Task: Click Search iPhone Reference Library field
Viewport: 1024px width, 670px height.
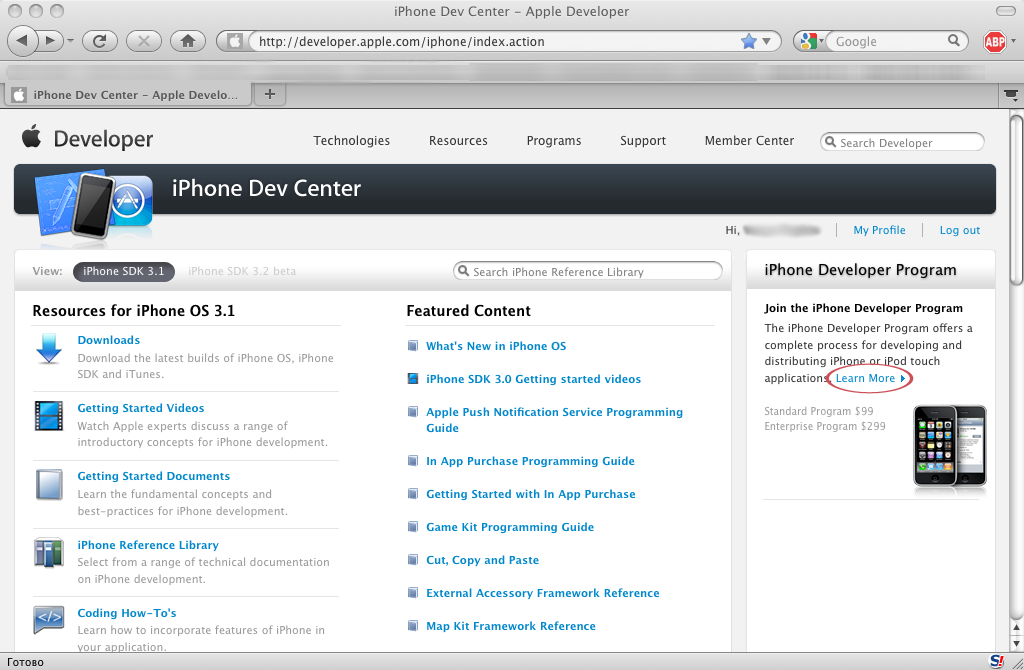Action: (588, 272)
